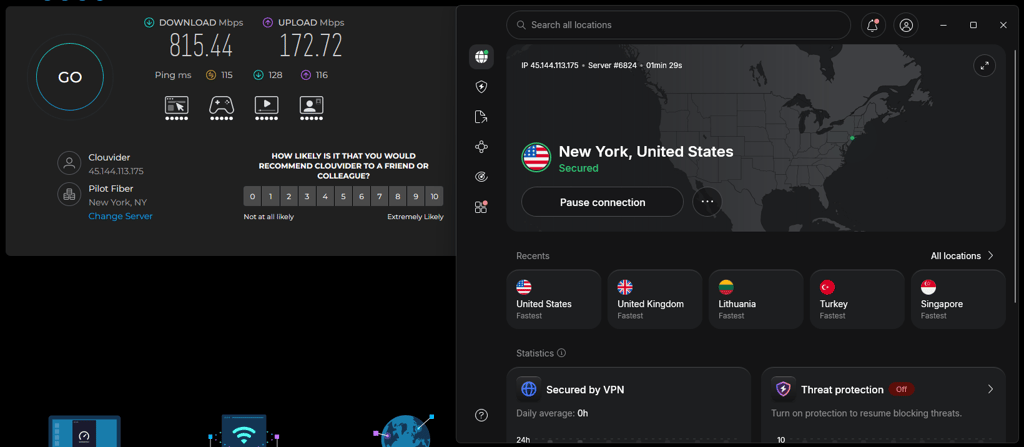Click the 172.72 upload speed value
The height and width of the screenshot is (447, 1024).
pos(311,46)
